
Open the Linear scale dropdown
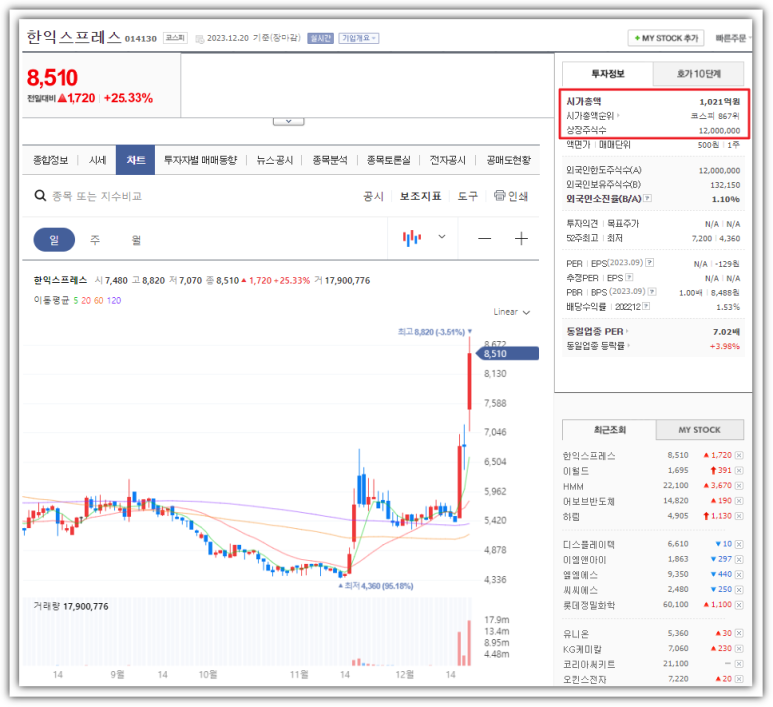511,312
